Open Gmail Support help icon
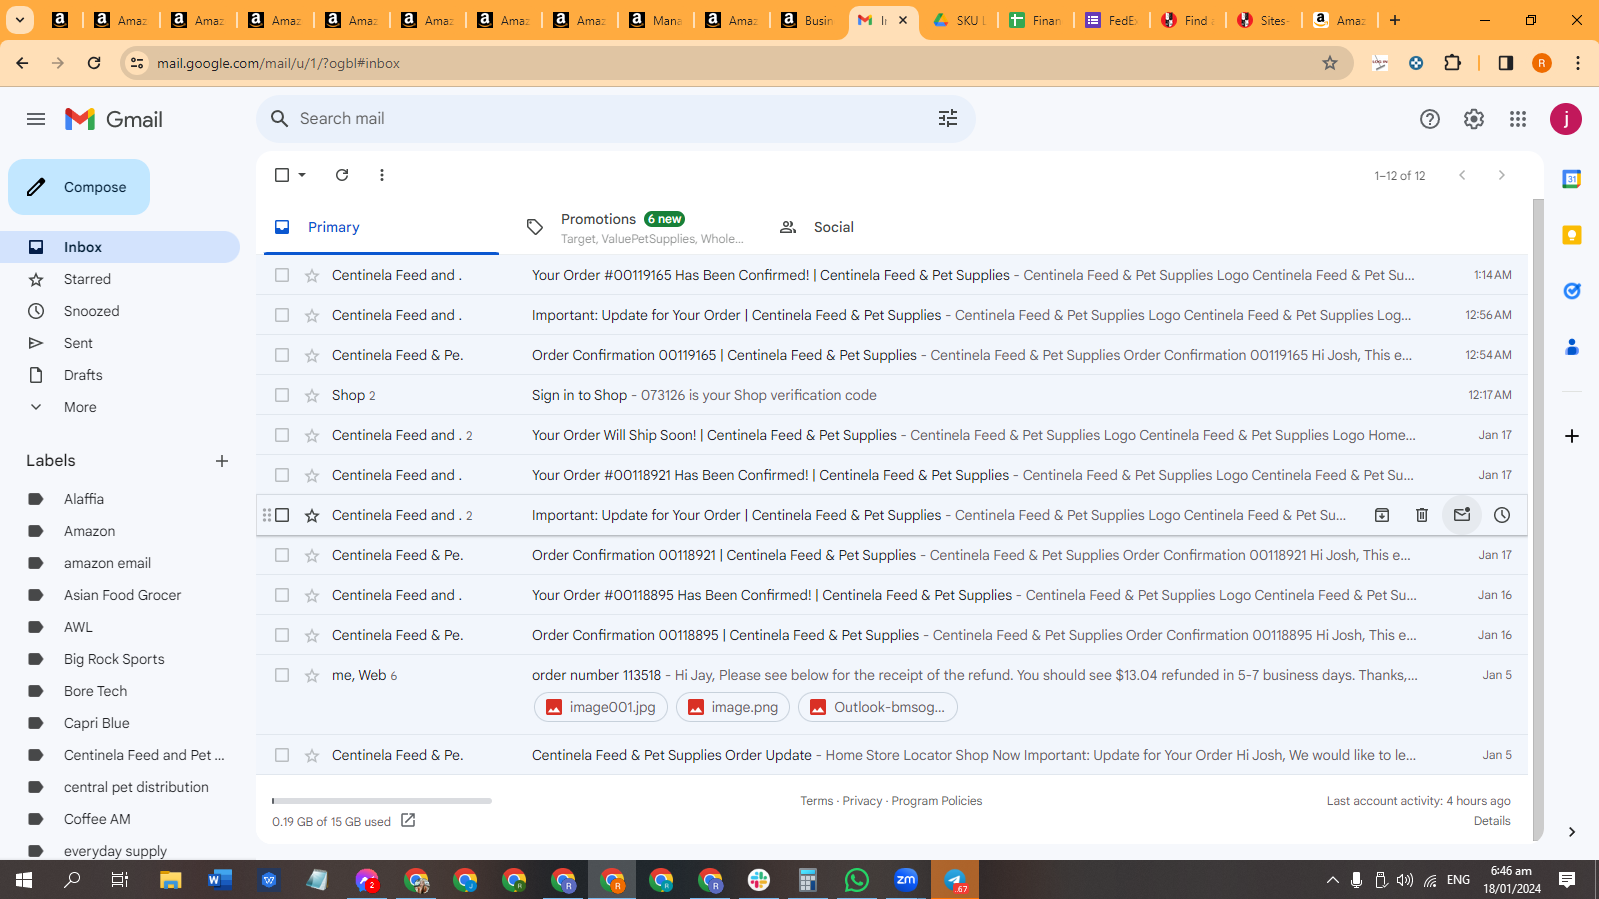 click(1430, 119)
